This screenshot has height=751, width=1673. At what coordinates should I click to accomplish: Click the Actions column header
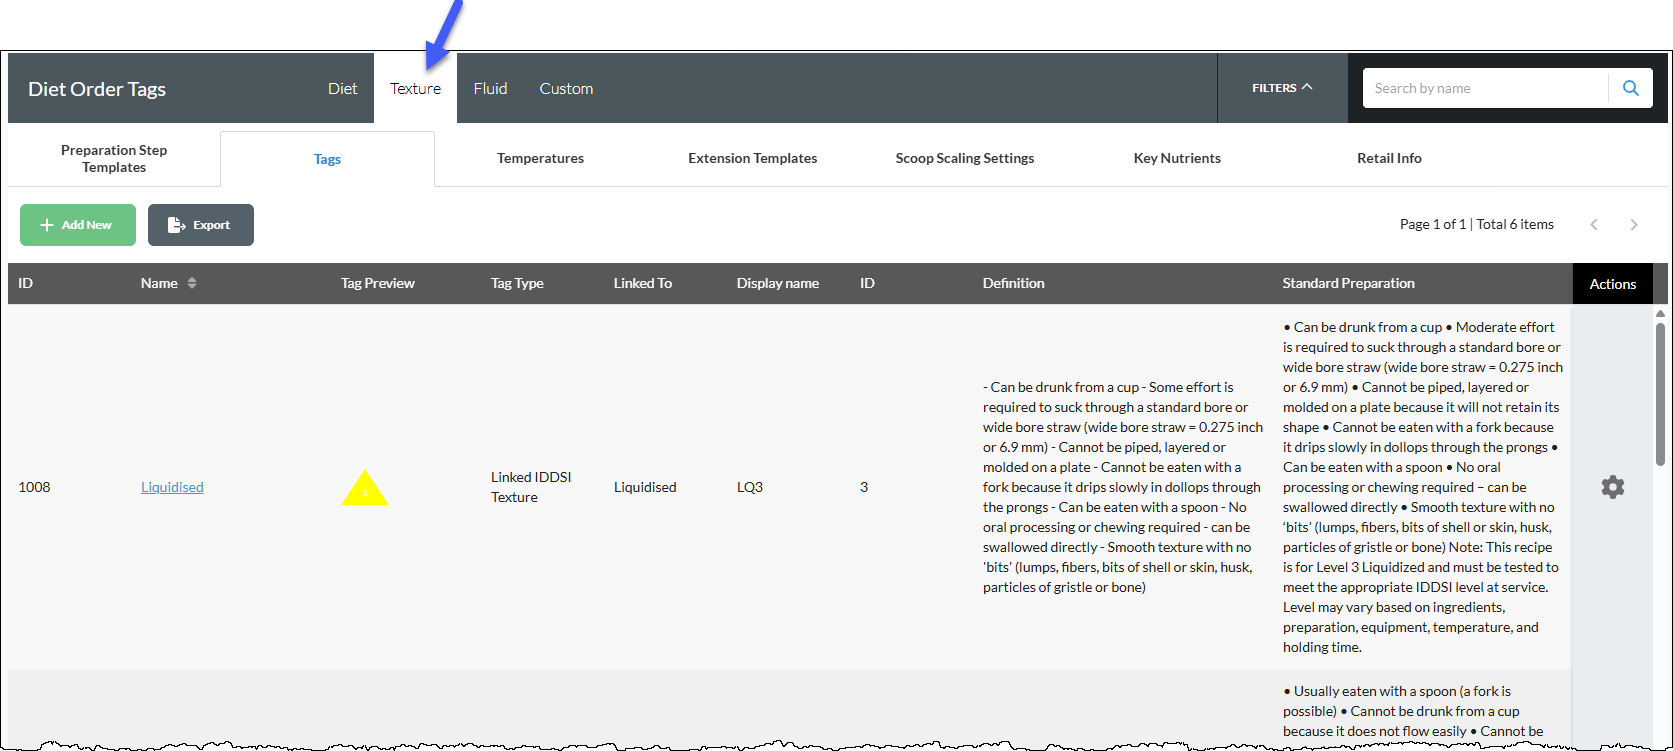click(1612, 284)
